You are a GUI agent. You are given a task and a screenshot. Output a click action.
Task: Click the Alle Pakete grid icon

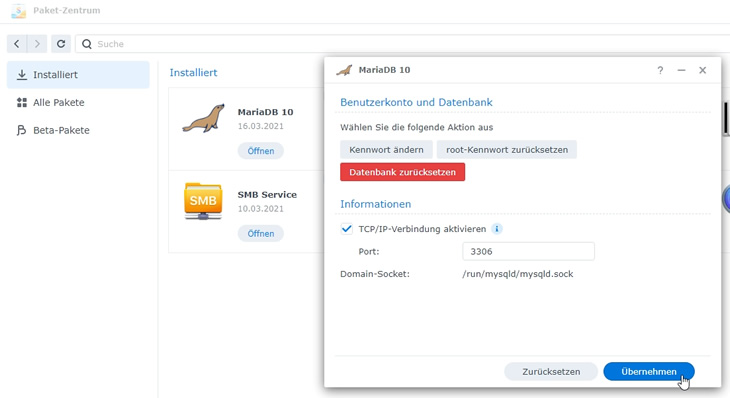21,102
